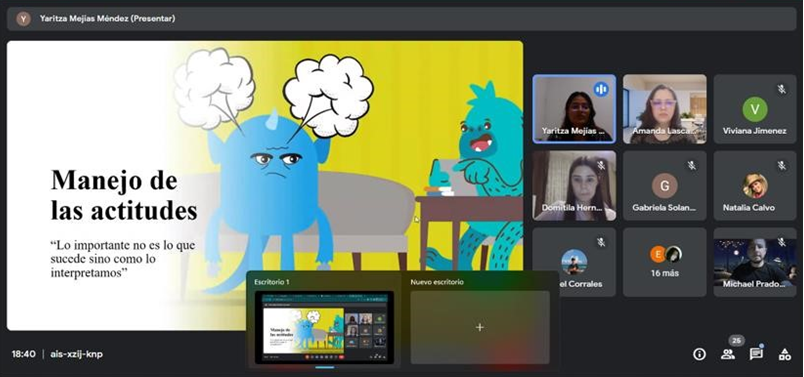Image resolution: width=804 pixels, height=377 pixels.
Task: Click the speaking indicator on Yaritza's tile
Action: pos(601,89)
